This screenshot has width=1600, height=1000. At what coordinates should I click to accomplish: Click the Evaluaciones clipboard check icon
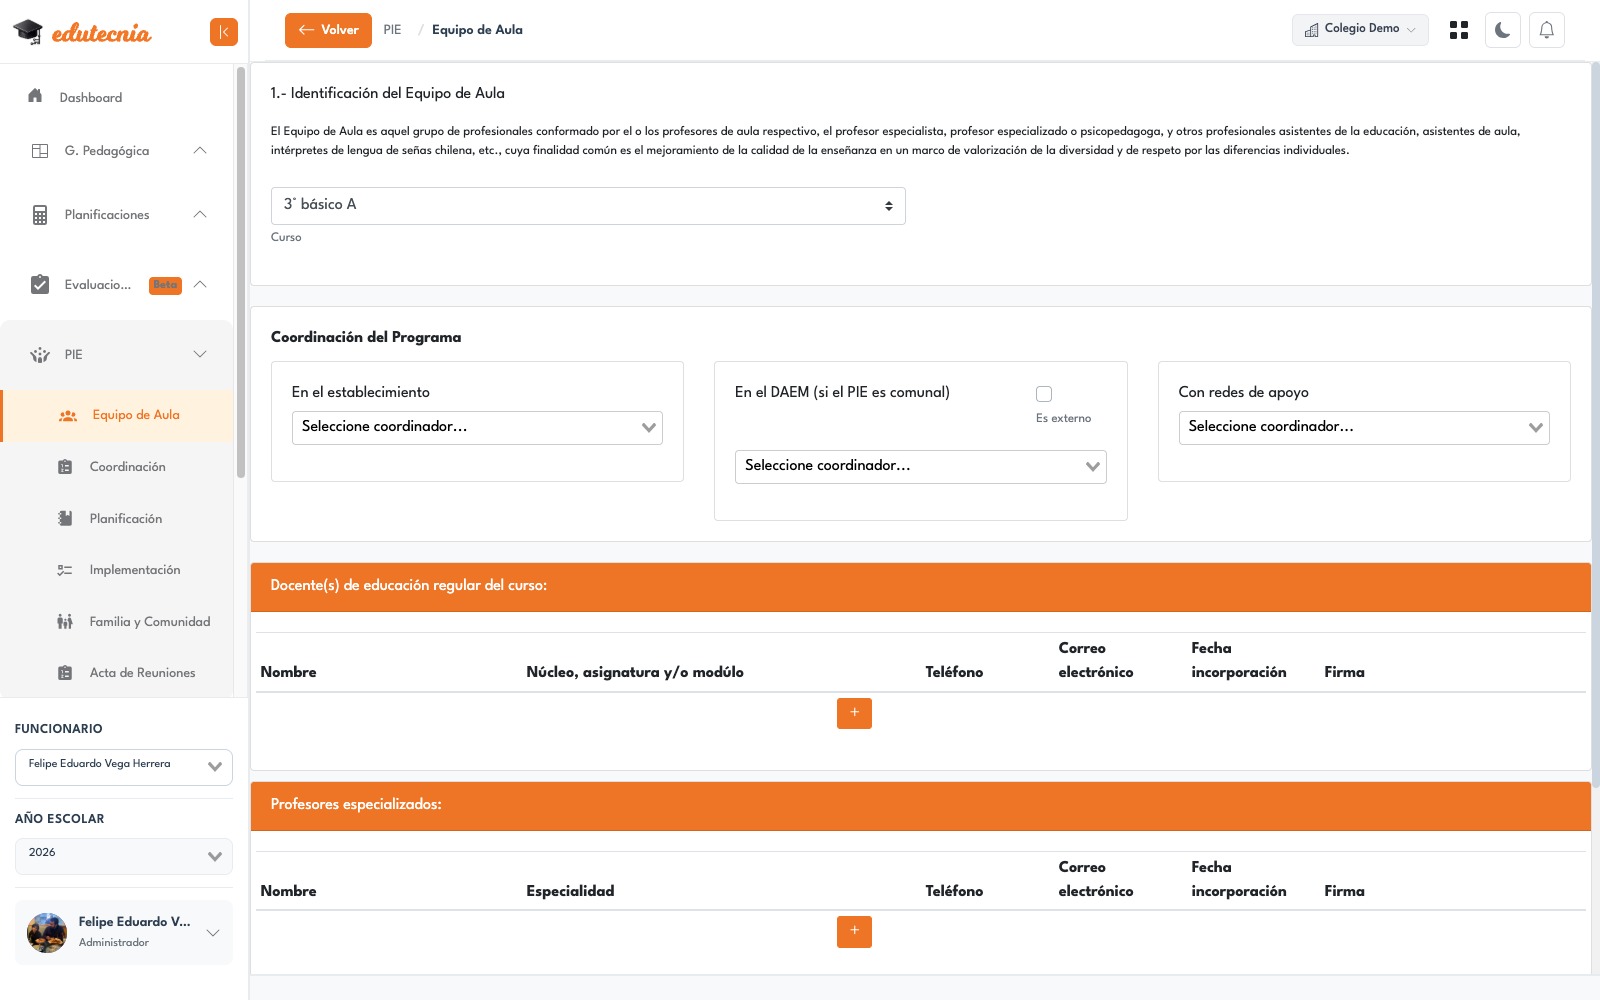pyautogui.click(x=40, y=285)
